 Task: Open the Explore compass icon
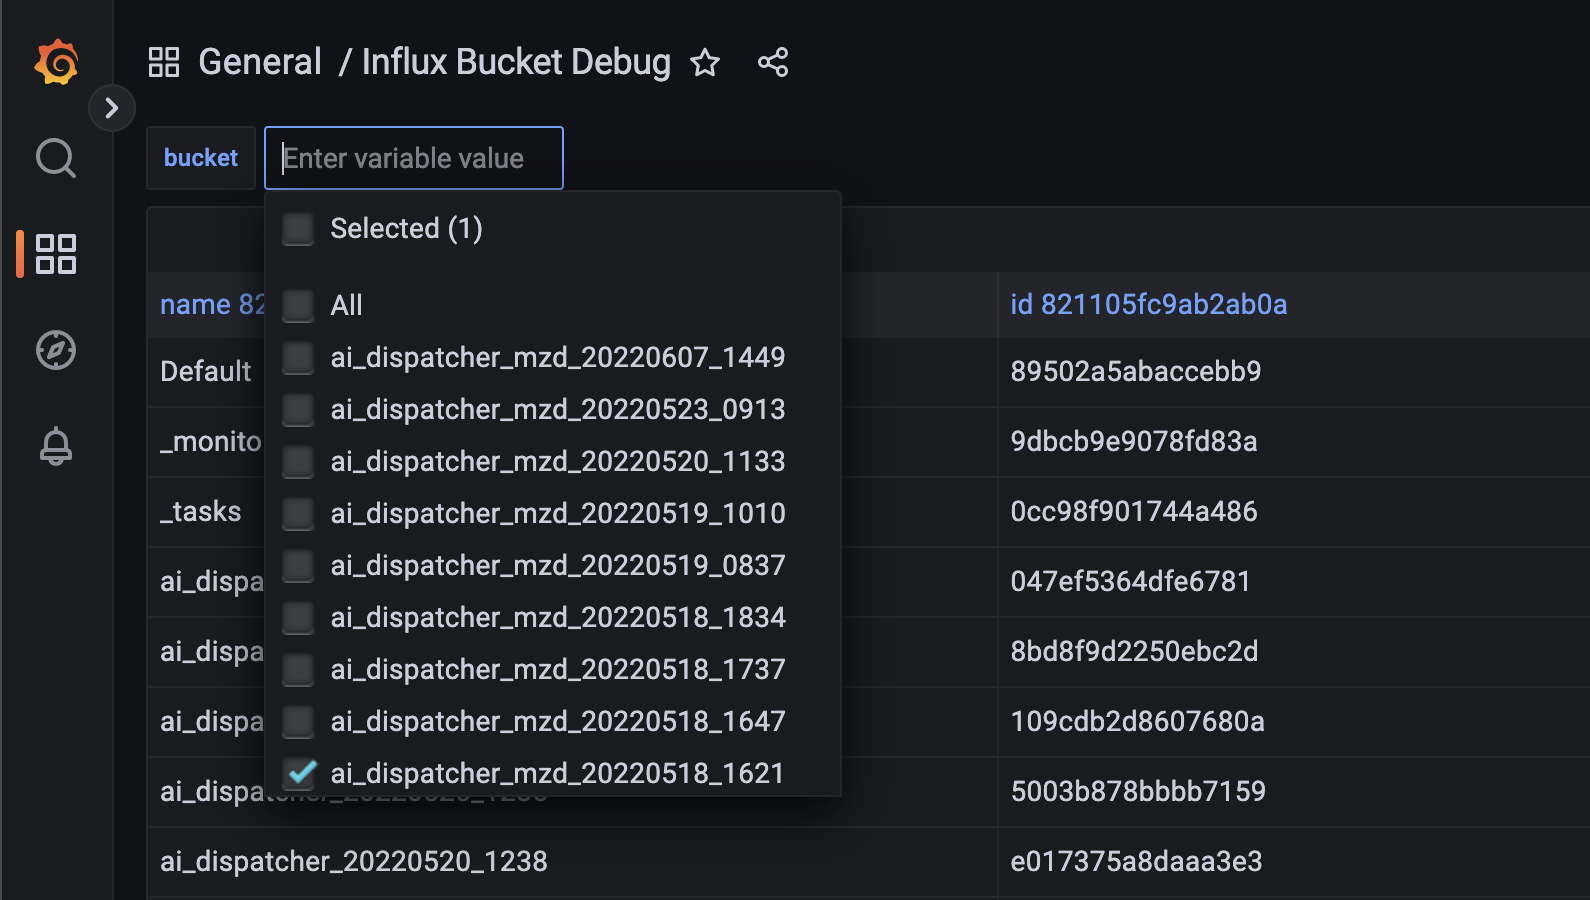click(x=56, y=350)
